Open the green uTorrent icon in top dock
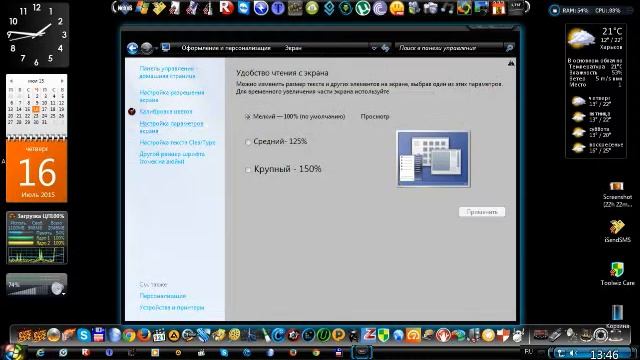The width and height of the screenshot is (640, 360). 363,8
